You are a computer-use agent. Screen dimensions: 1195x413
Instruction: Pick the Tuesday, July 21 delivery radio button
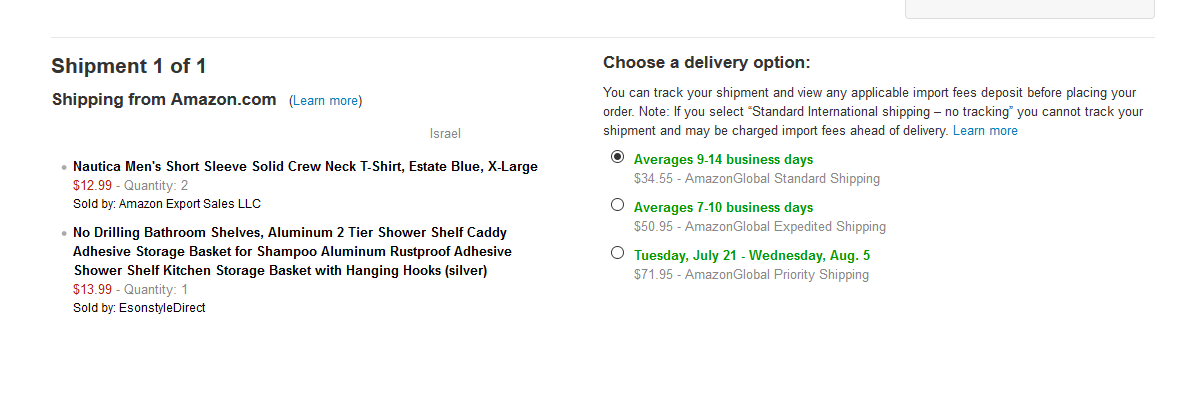(x=617, y=253)
